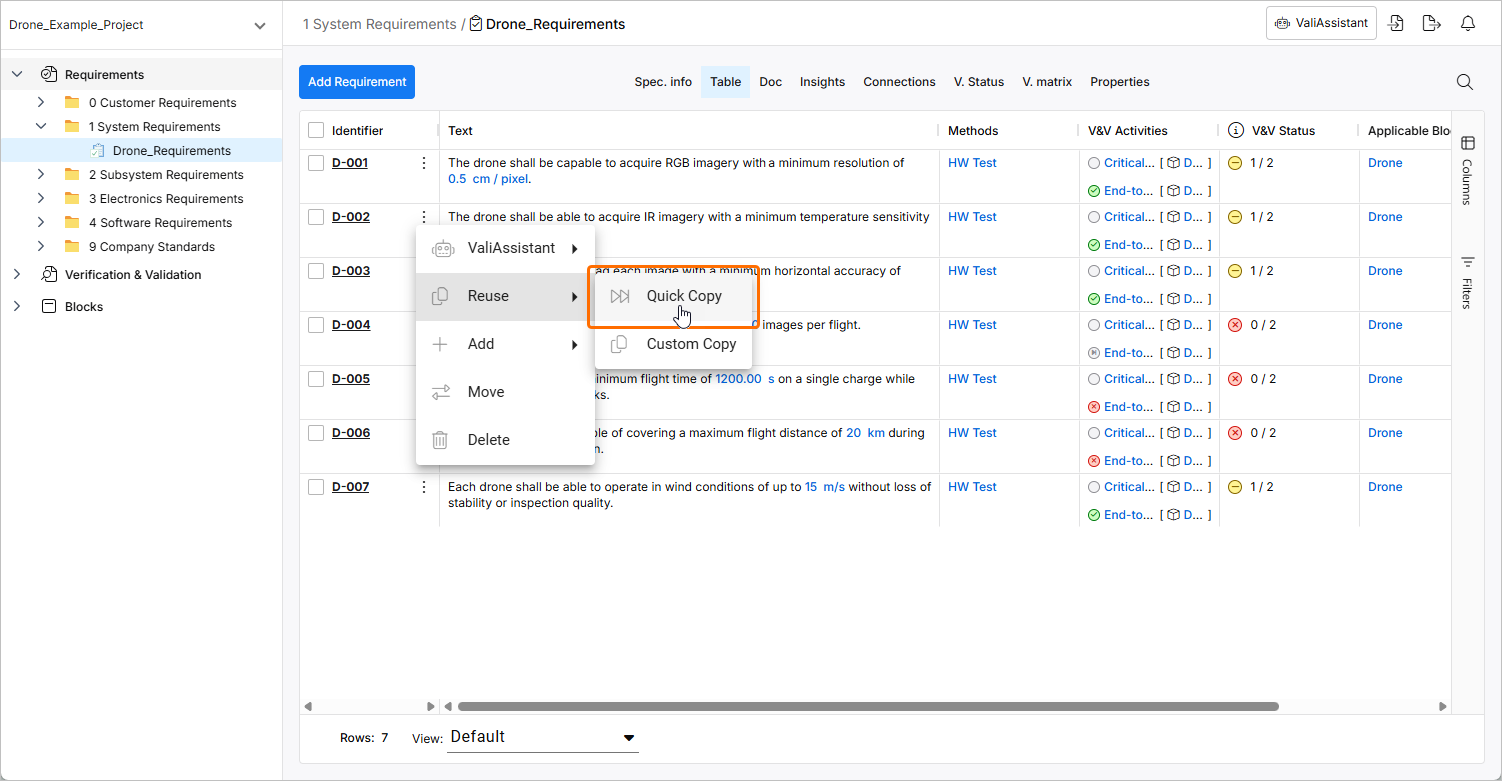Switch to the Insights tab

click(822, 82)
